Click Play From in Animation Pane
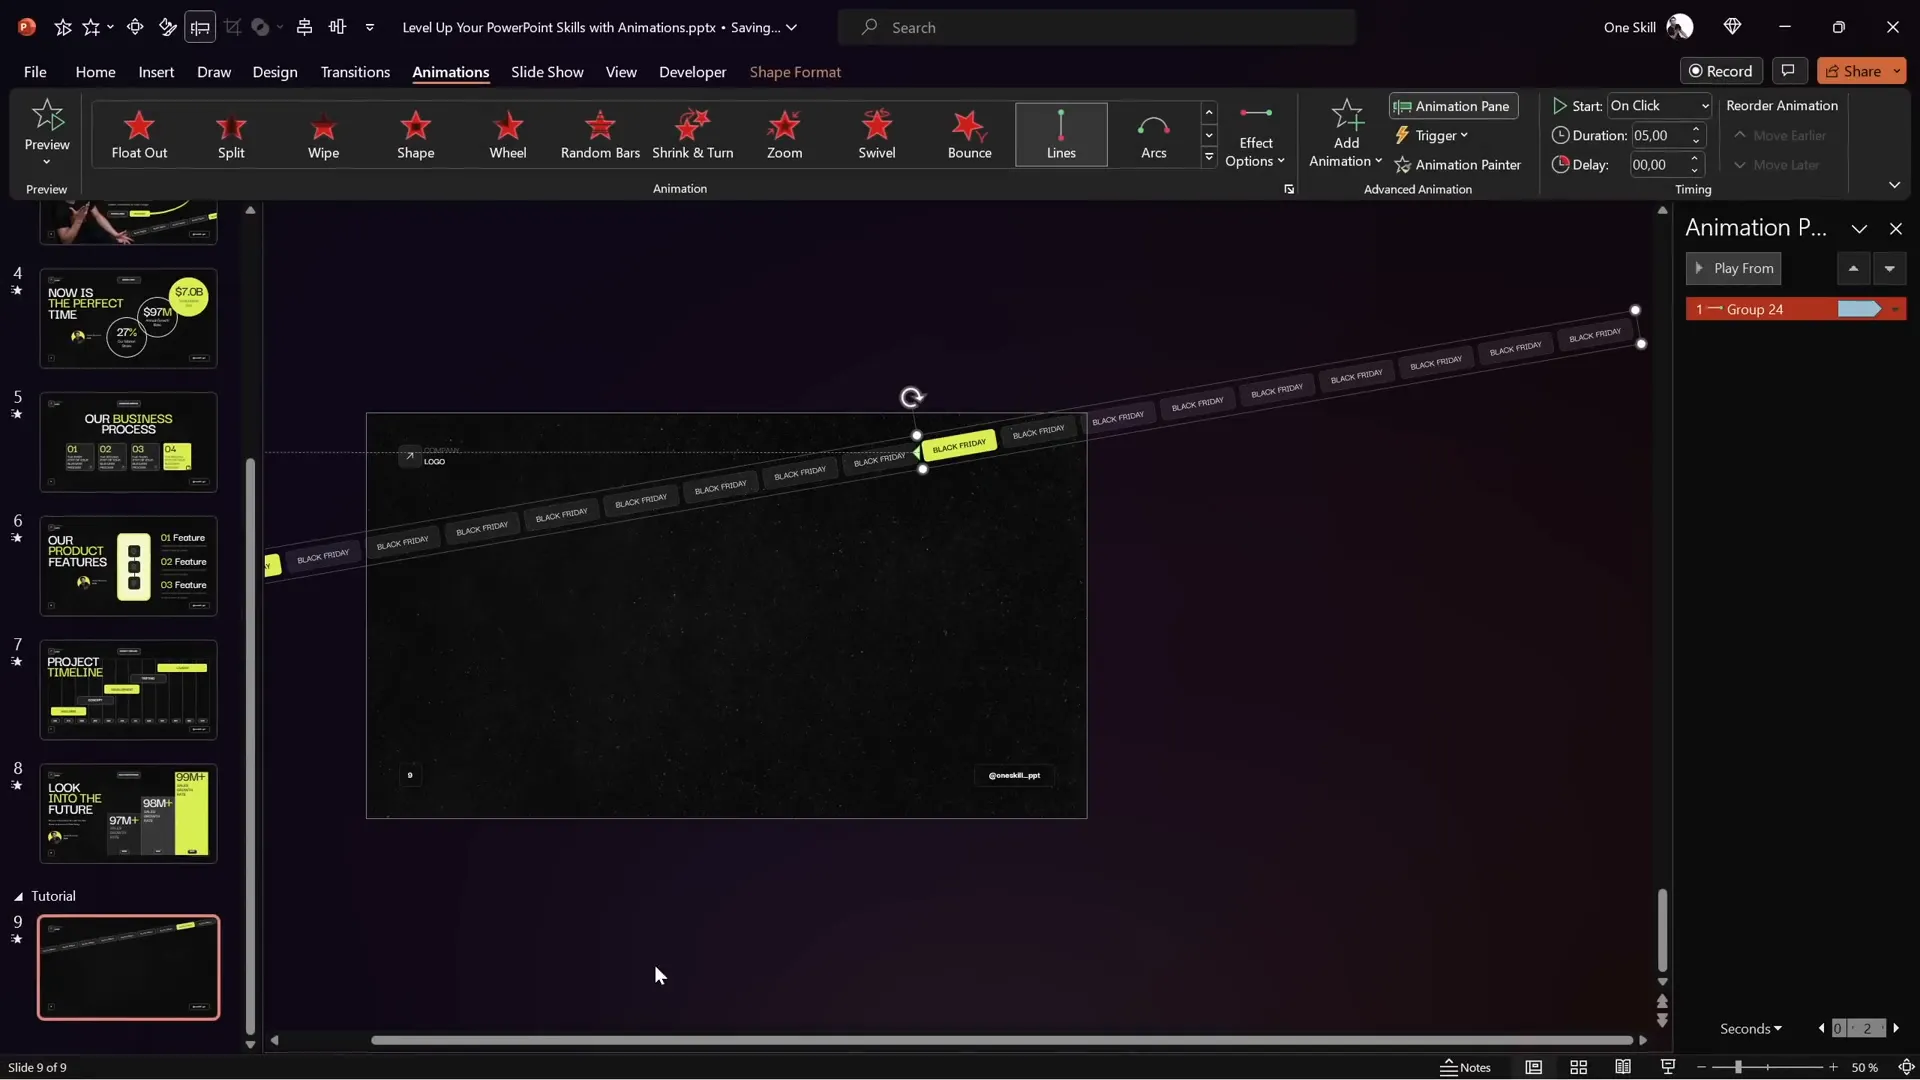Viewport: 1920px width, 1080px height. pos(1734,268)
